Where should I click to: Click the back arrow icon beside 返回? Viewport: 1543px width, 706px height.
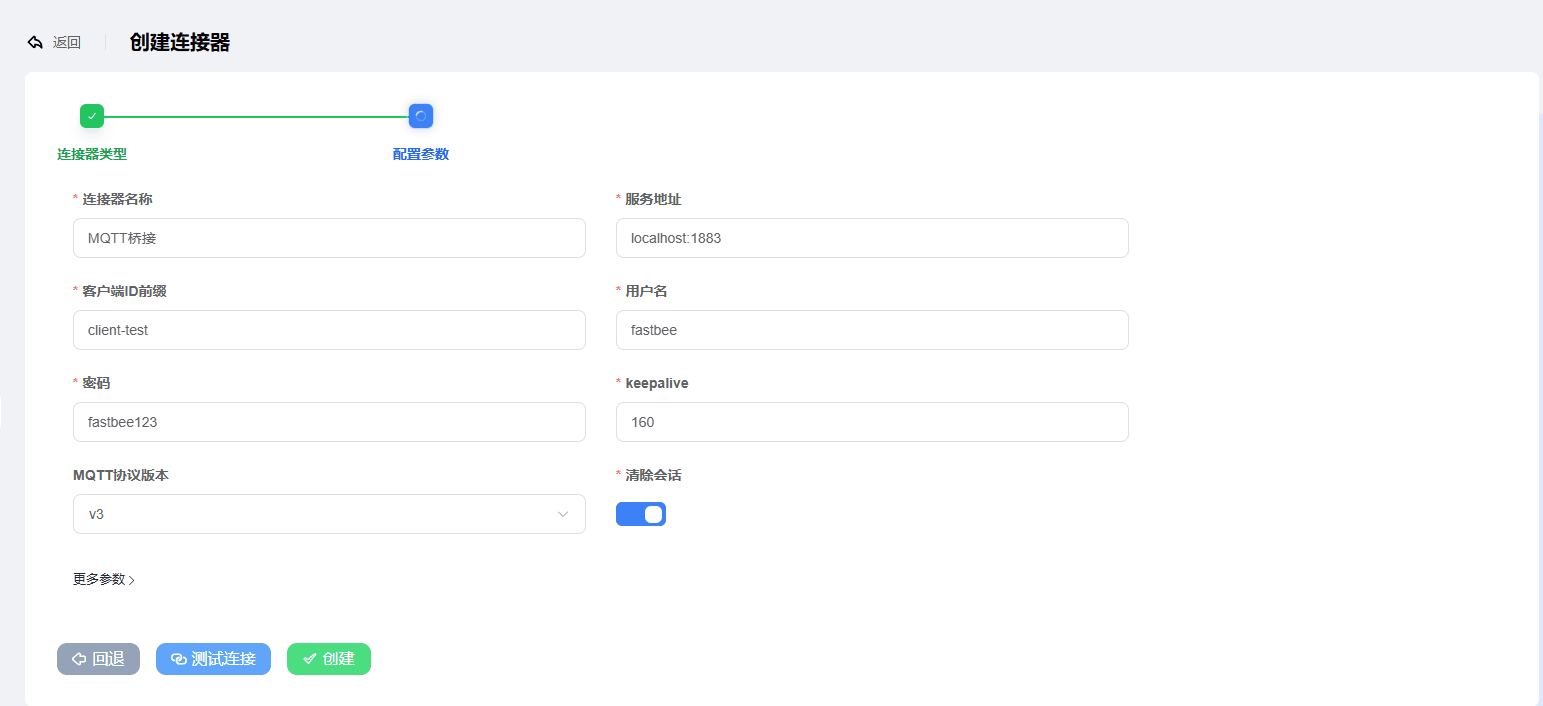(35, 42)
